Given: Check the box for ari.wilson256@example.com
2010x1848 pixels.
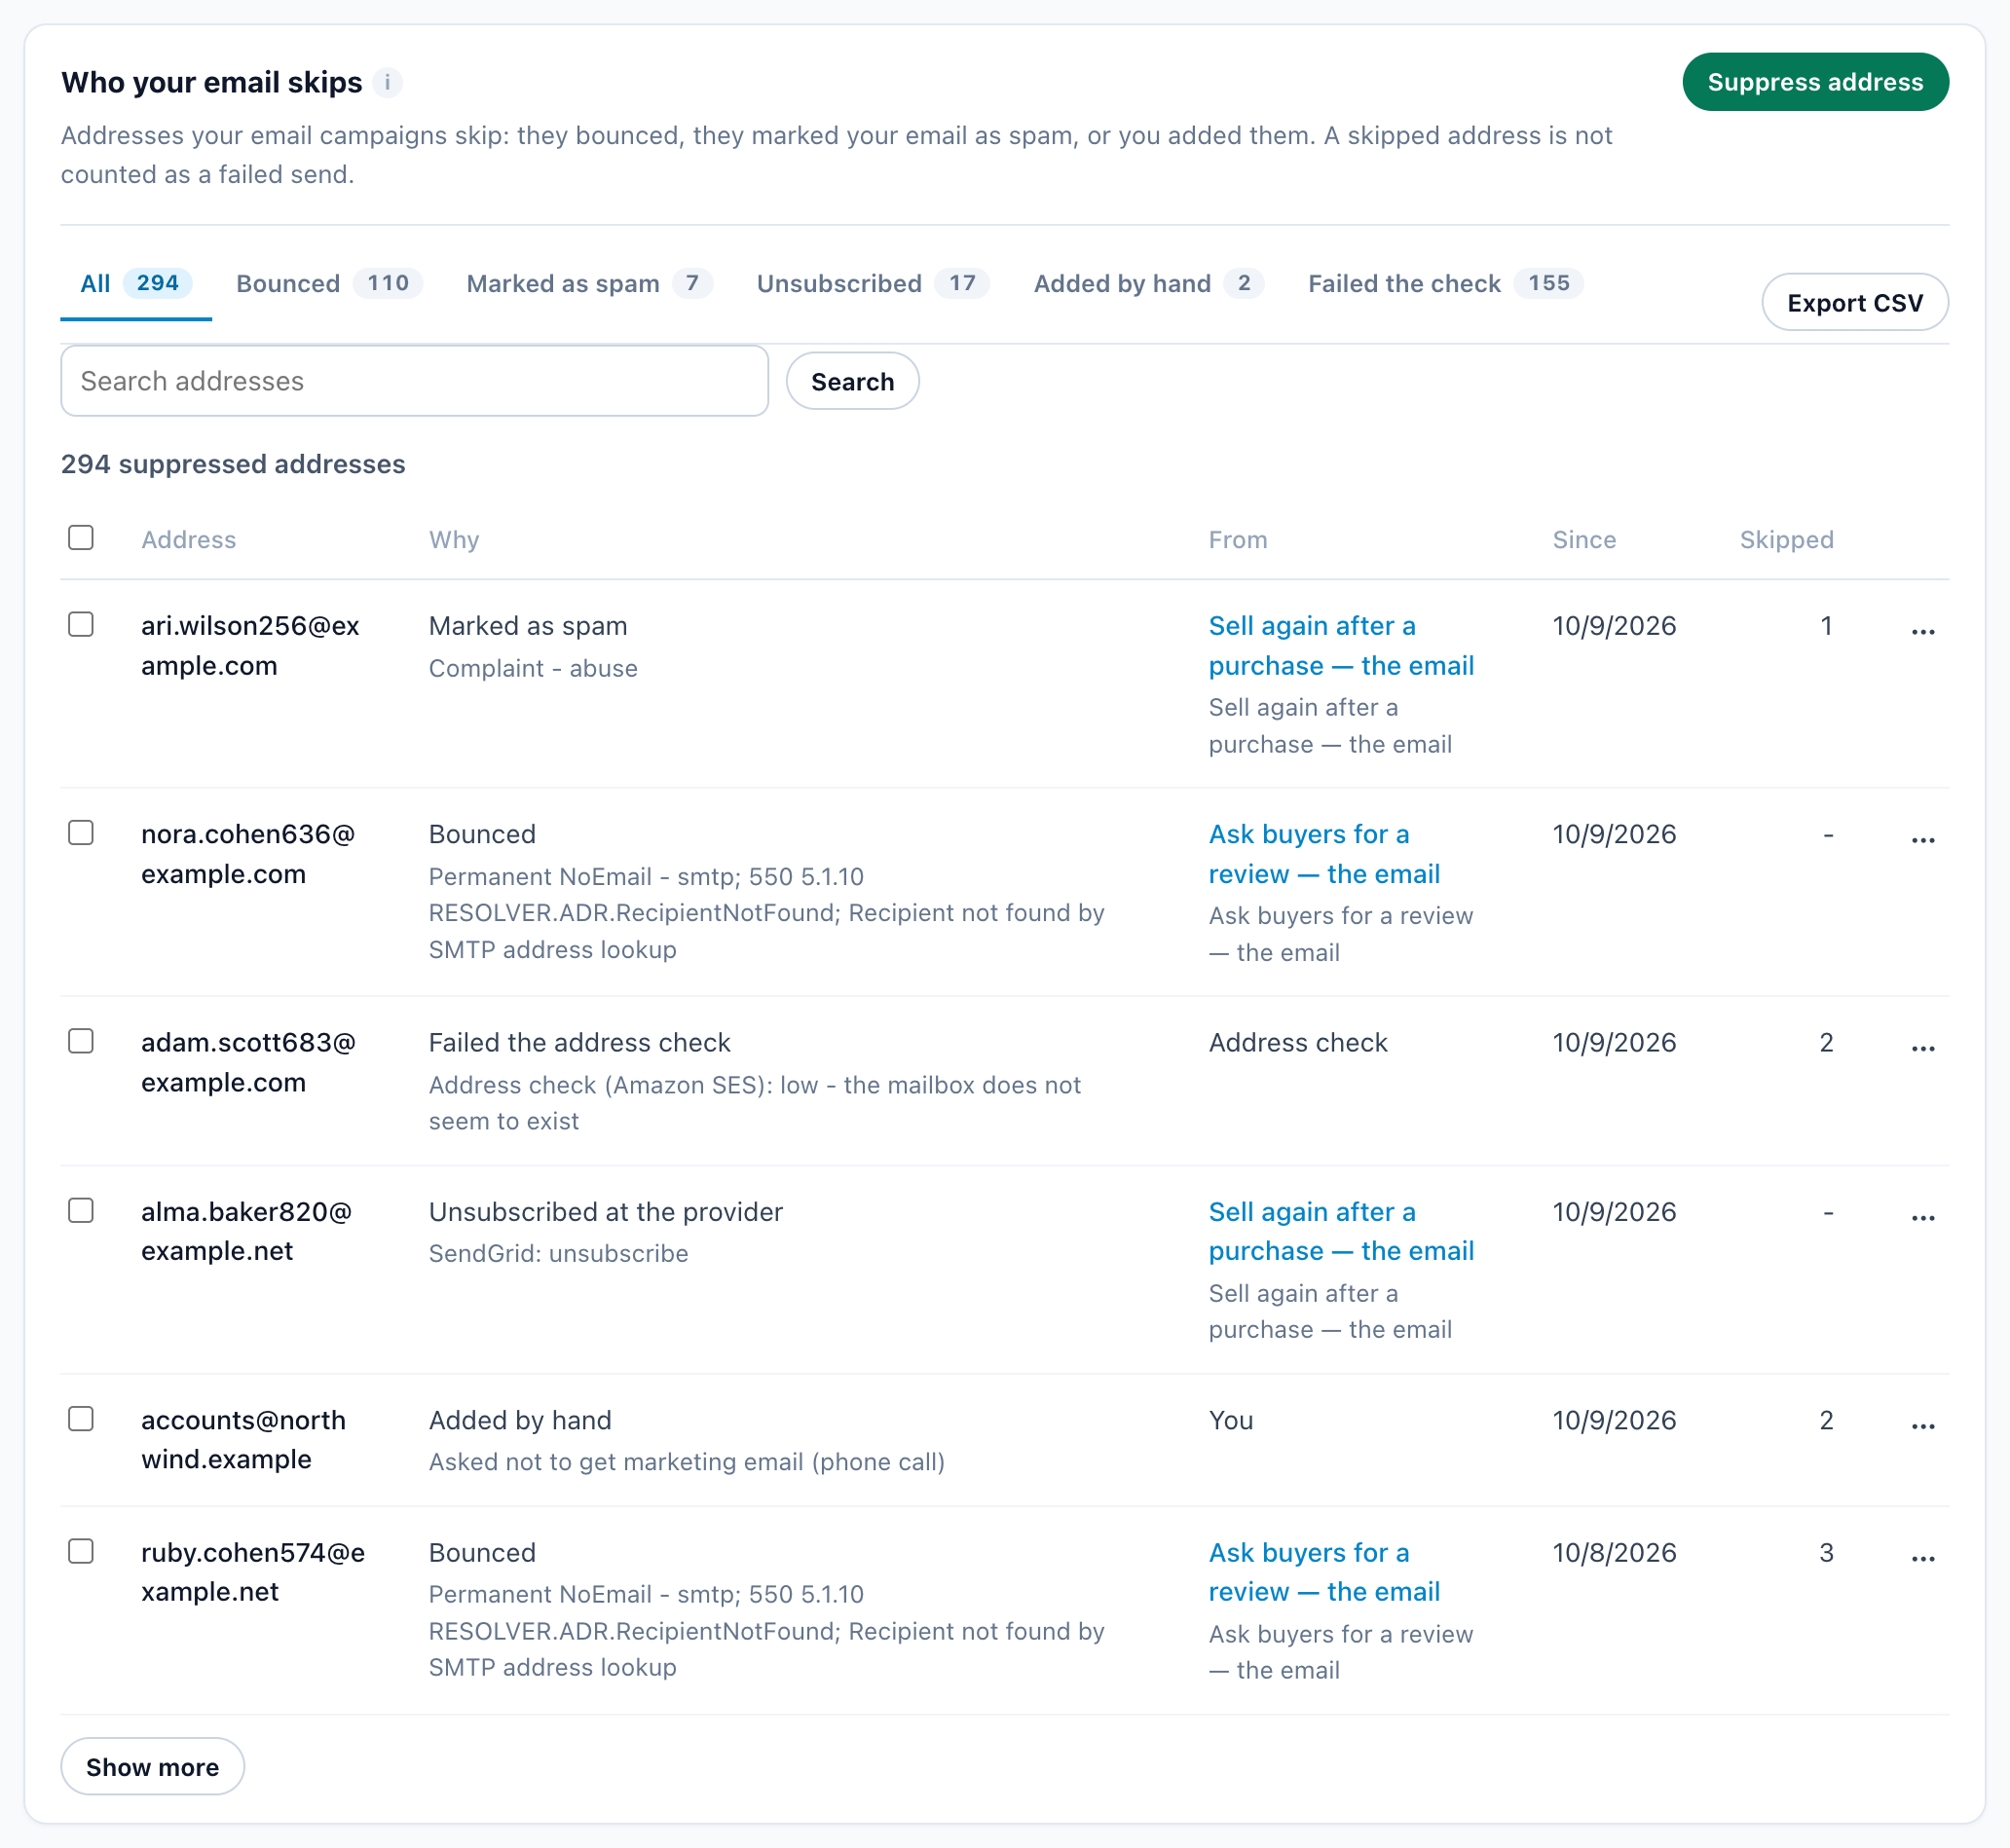Looking at the screenshot, I should pos(81,625).
